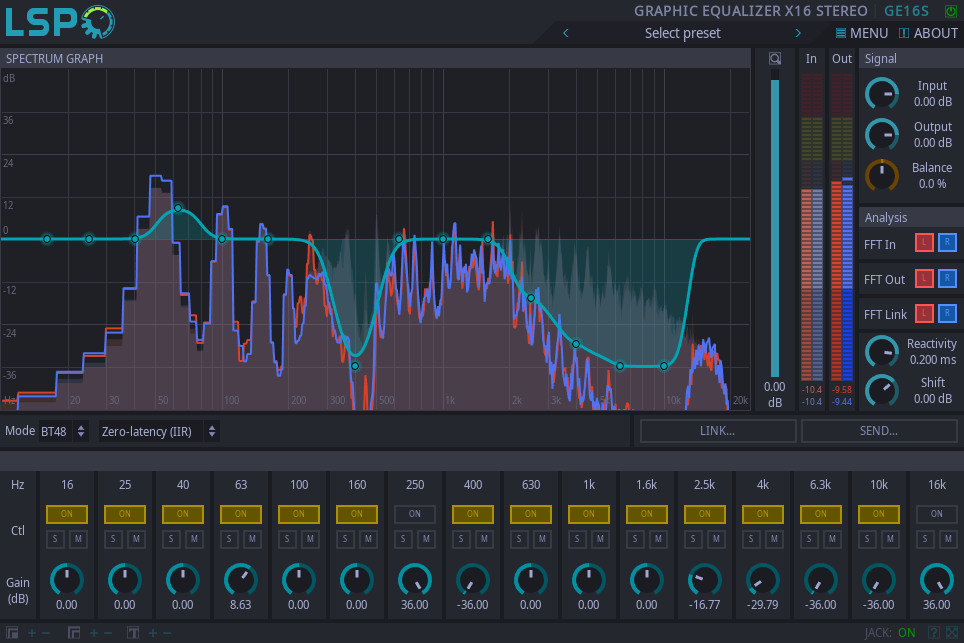Open the help question mark icon
This screenshot has height=643, width=964.
933,633
